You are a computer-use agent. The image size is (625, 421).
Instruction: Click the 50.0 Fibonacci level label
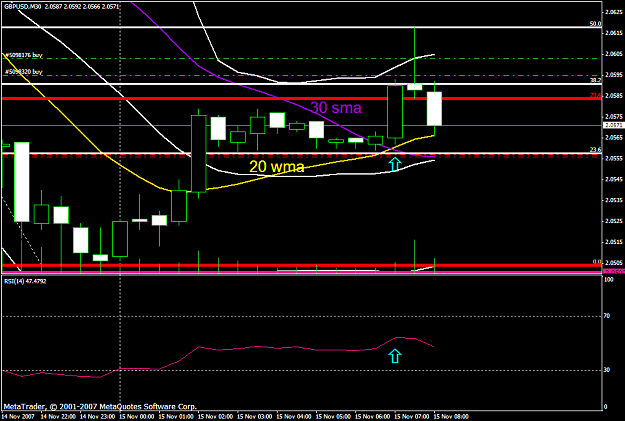[x=595, y=24]
